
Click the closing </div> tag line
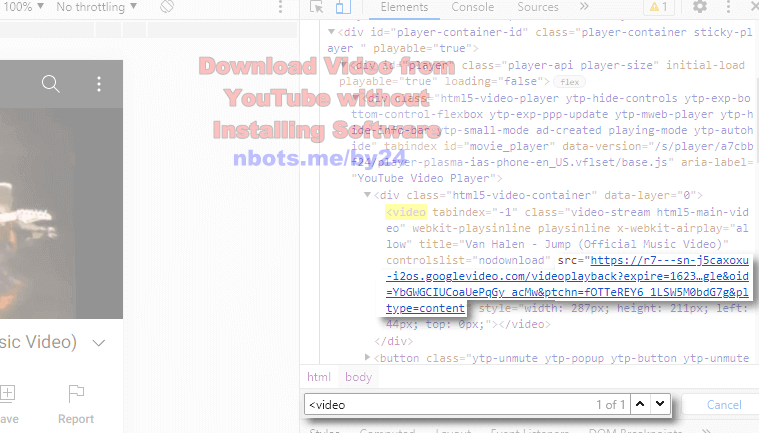(394, 341)
